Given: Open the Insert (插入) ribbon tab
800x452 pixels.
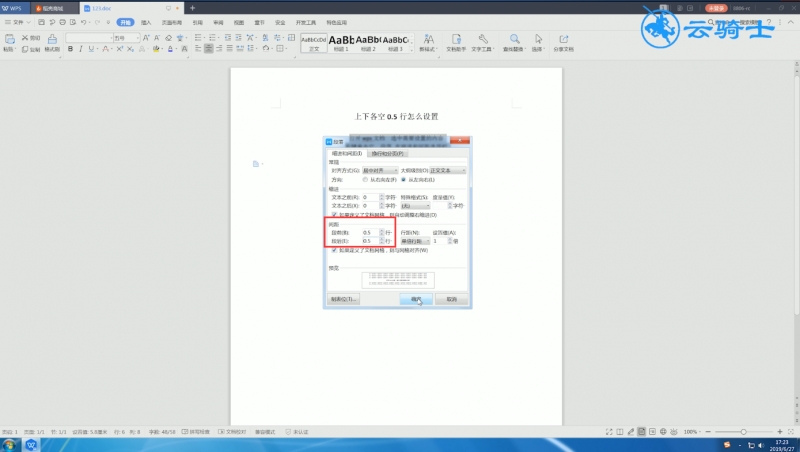Looking at the screenshot, I should click(146, 22).
